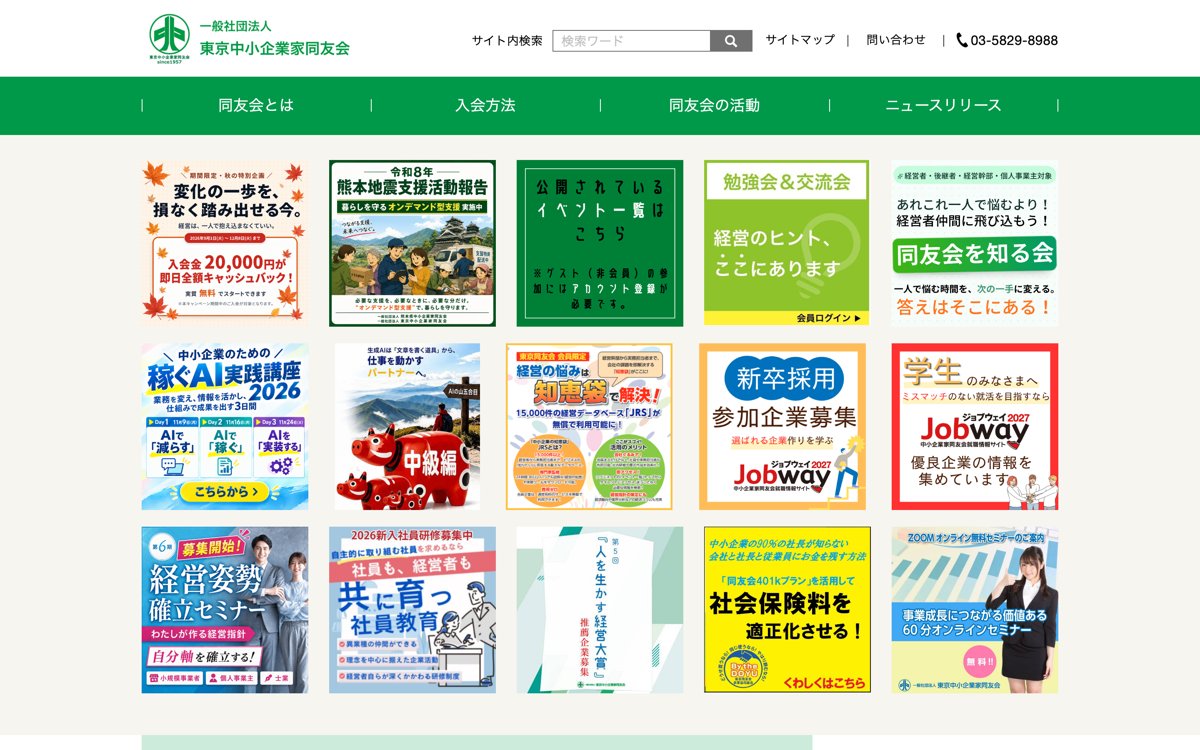Open the ZOOMオンライン無料セミナー banner
1200x750 pixels.
coord(975,610)
